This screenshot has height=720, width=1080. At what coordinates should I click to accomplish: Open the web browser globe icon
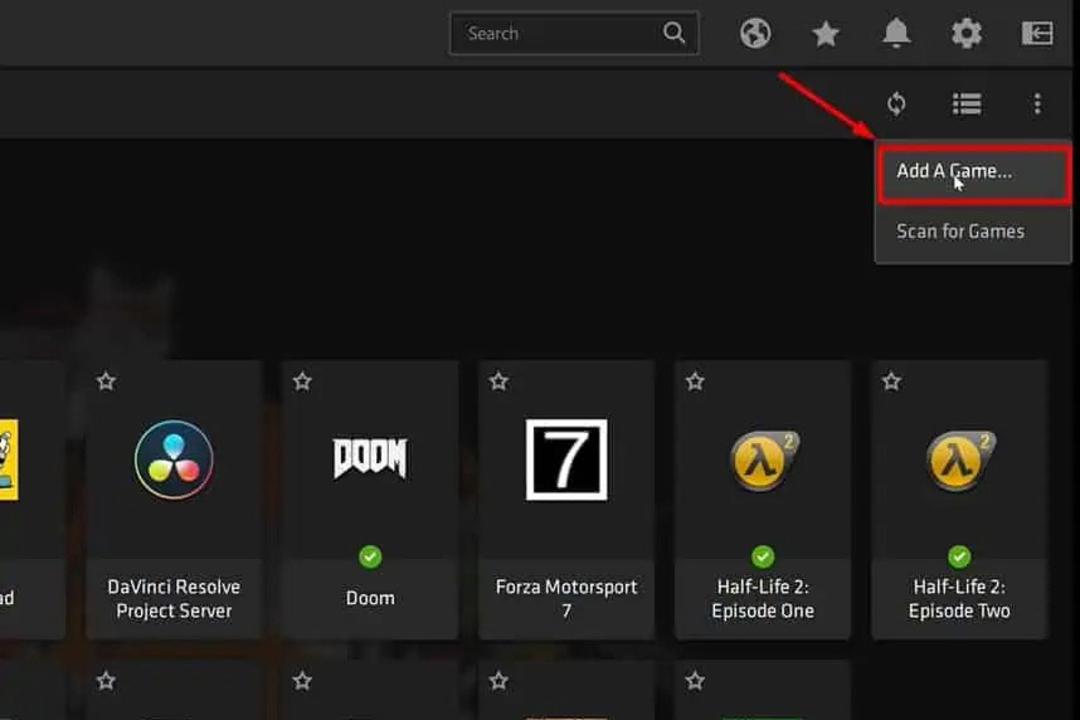click(x=755, y=33)
